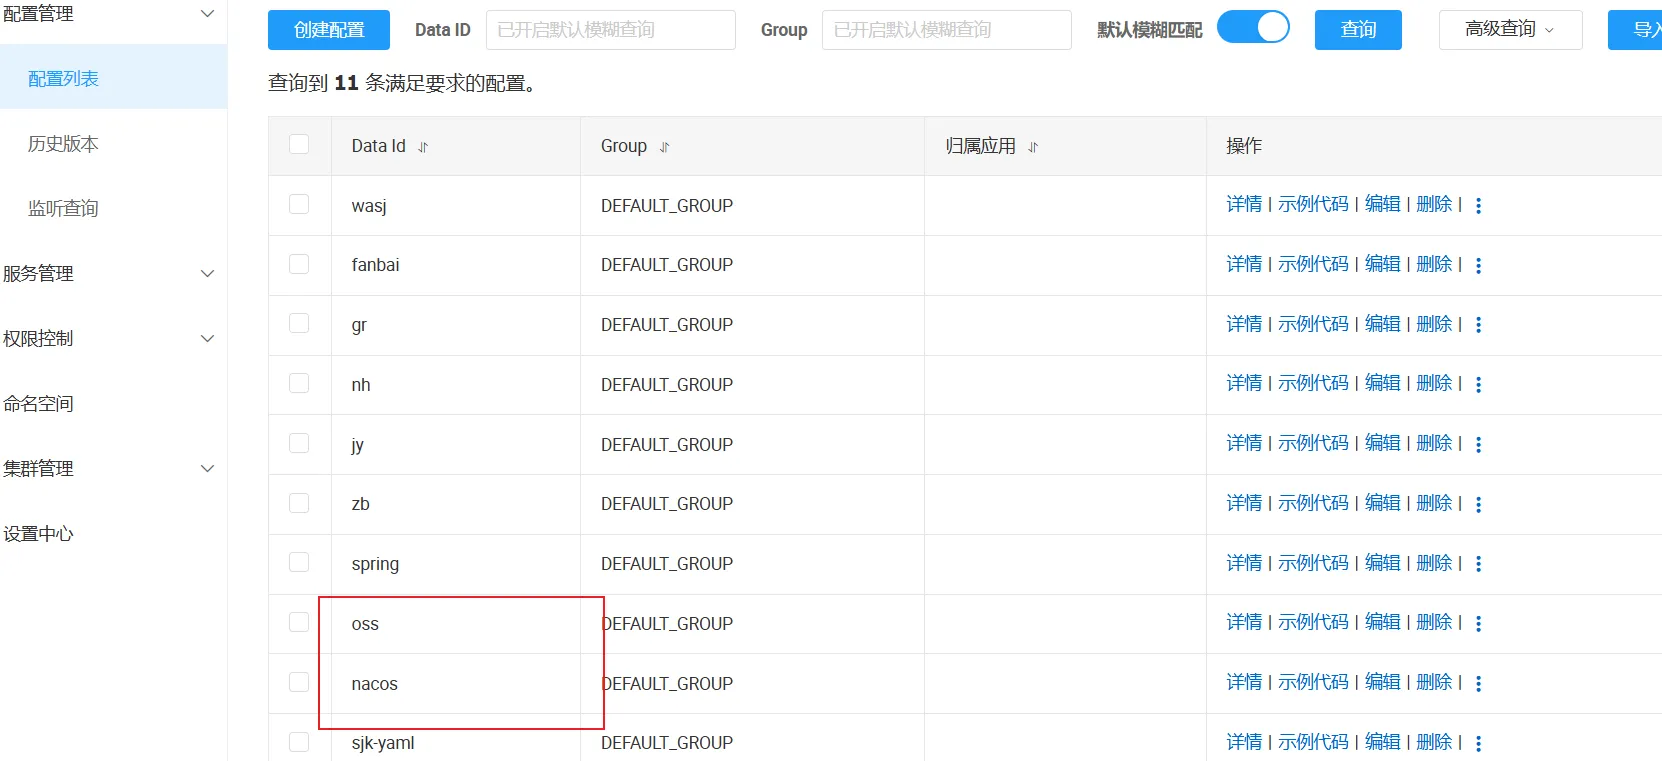Image resolution: width=1662 pixels, height=761 pixels.
Task: Open more actions menu for spring row
Action: coord(1478,564)
